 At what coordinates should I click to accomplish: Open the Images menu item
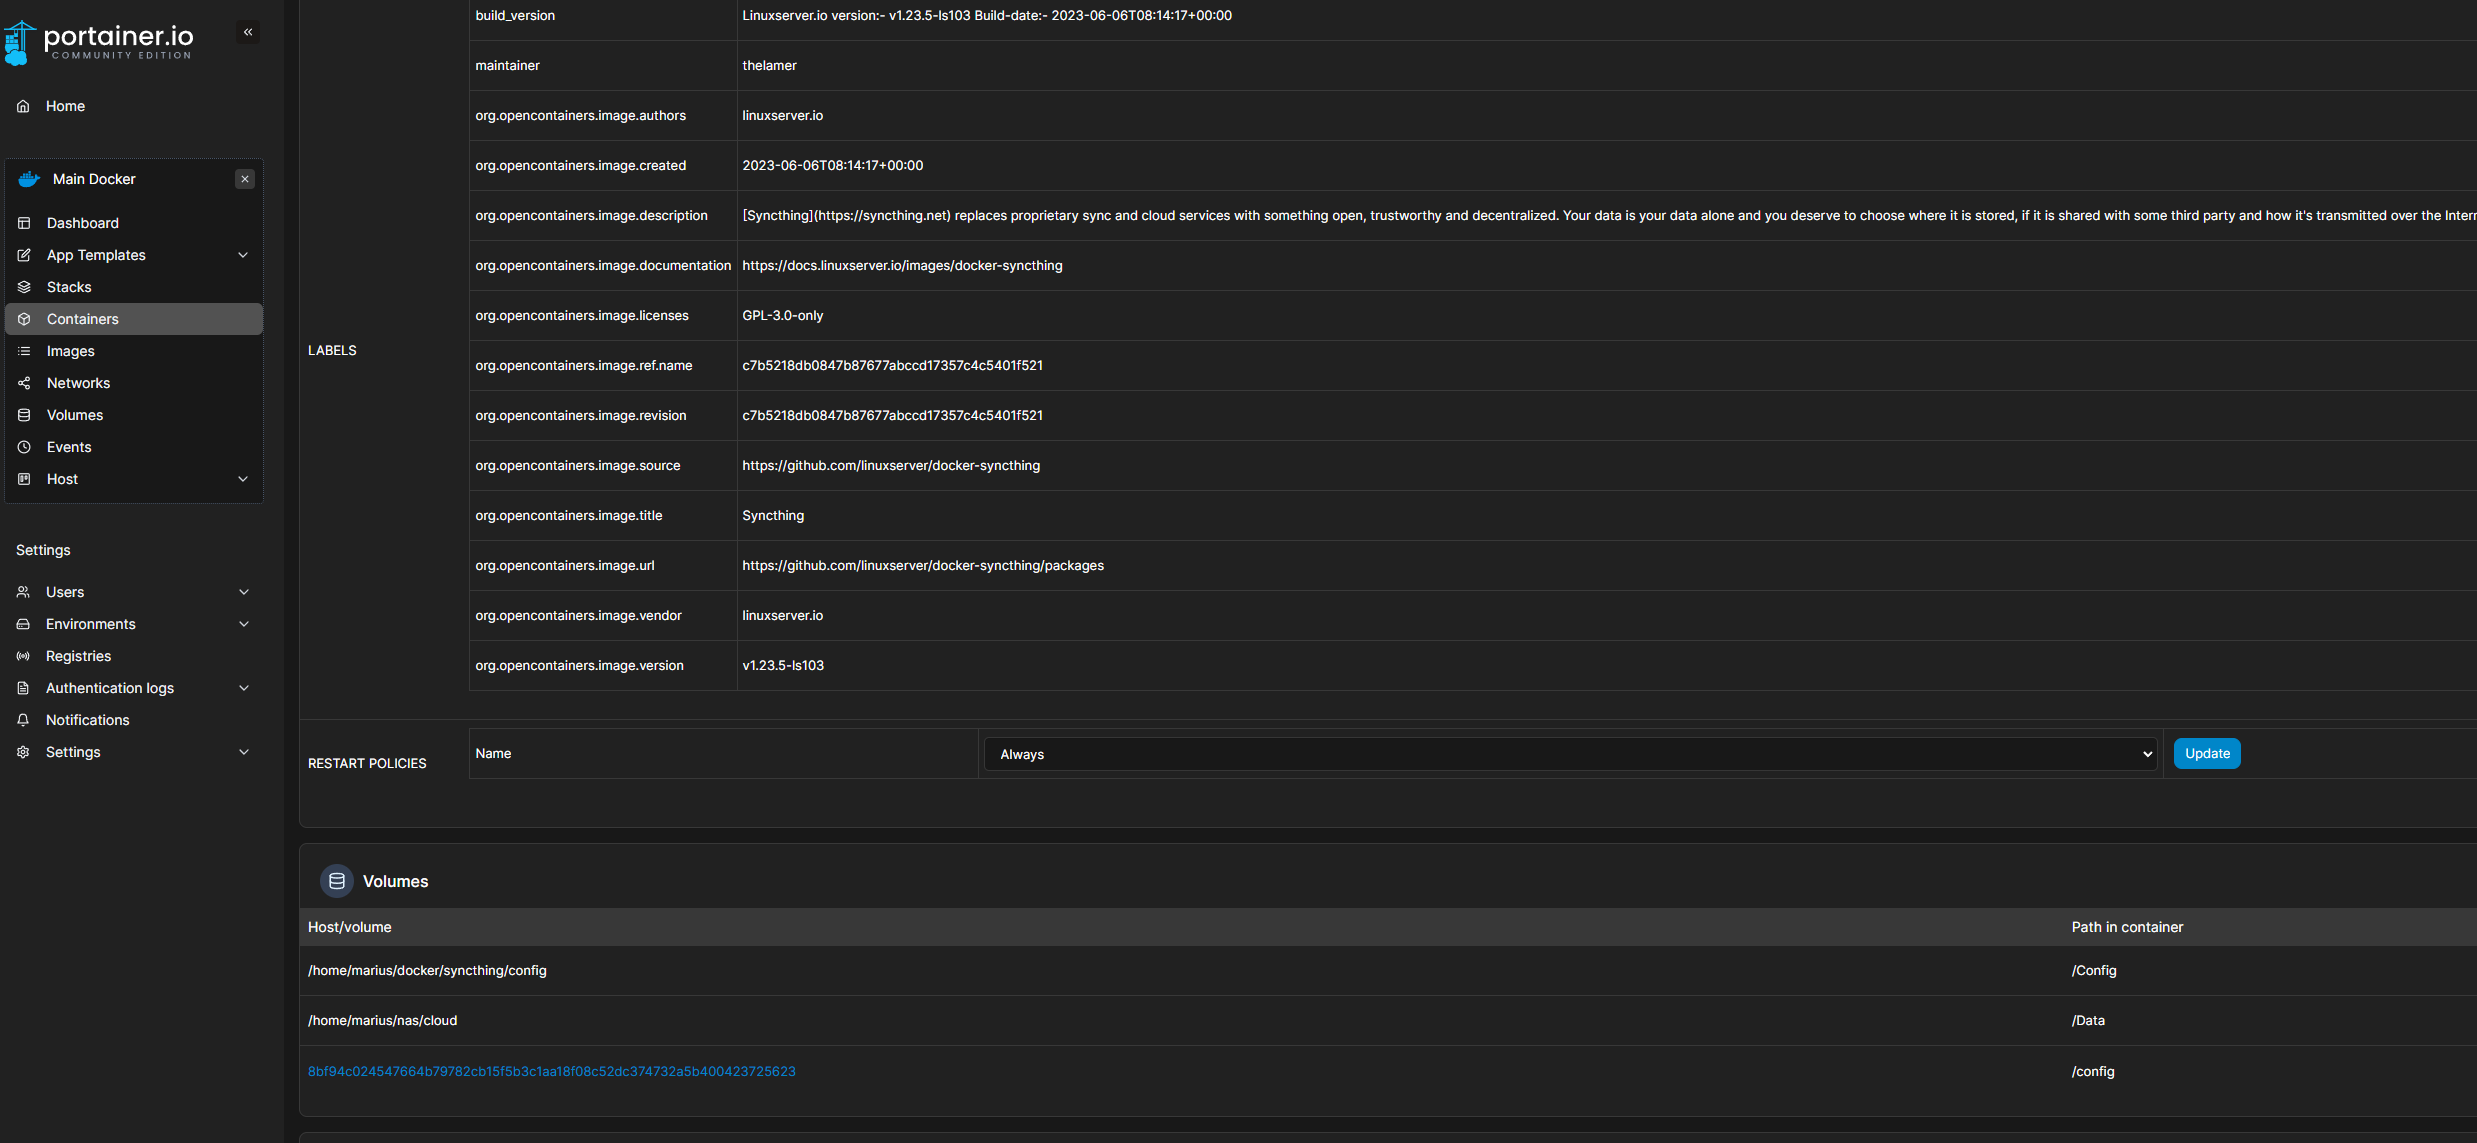click(71, 351)
